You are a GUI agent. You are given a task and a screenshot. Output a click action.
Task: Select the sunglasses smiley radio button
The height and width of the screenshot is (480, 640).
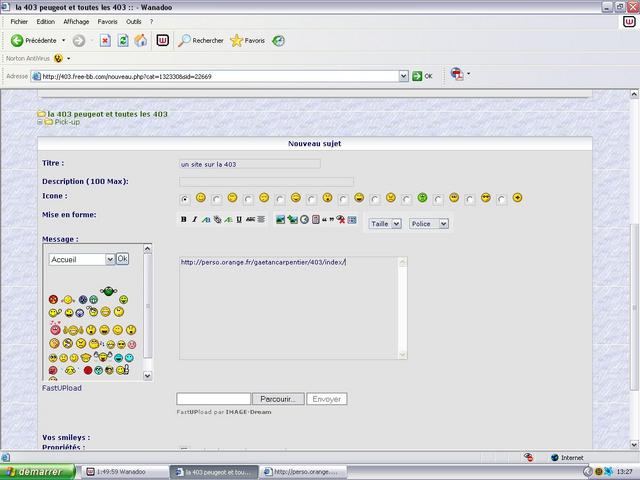coord(471,199)
